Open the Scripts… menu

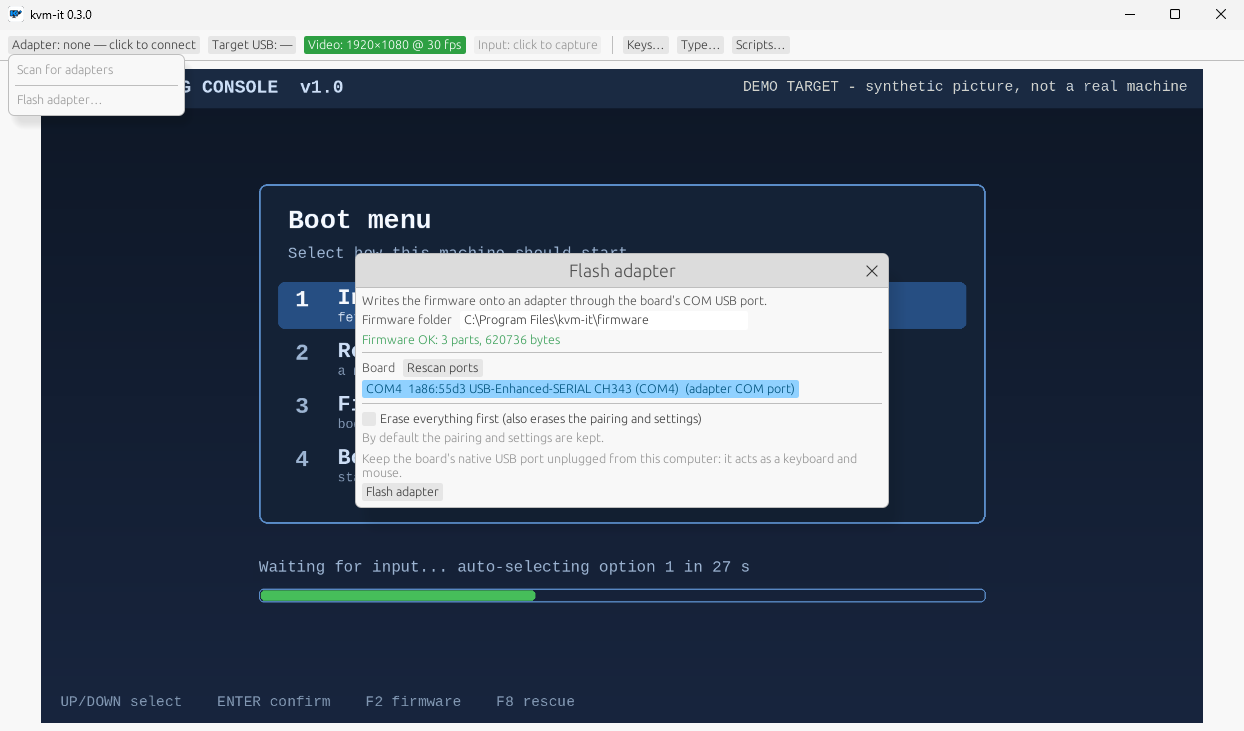pos(760,45)
